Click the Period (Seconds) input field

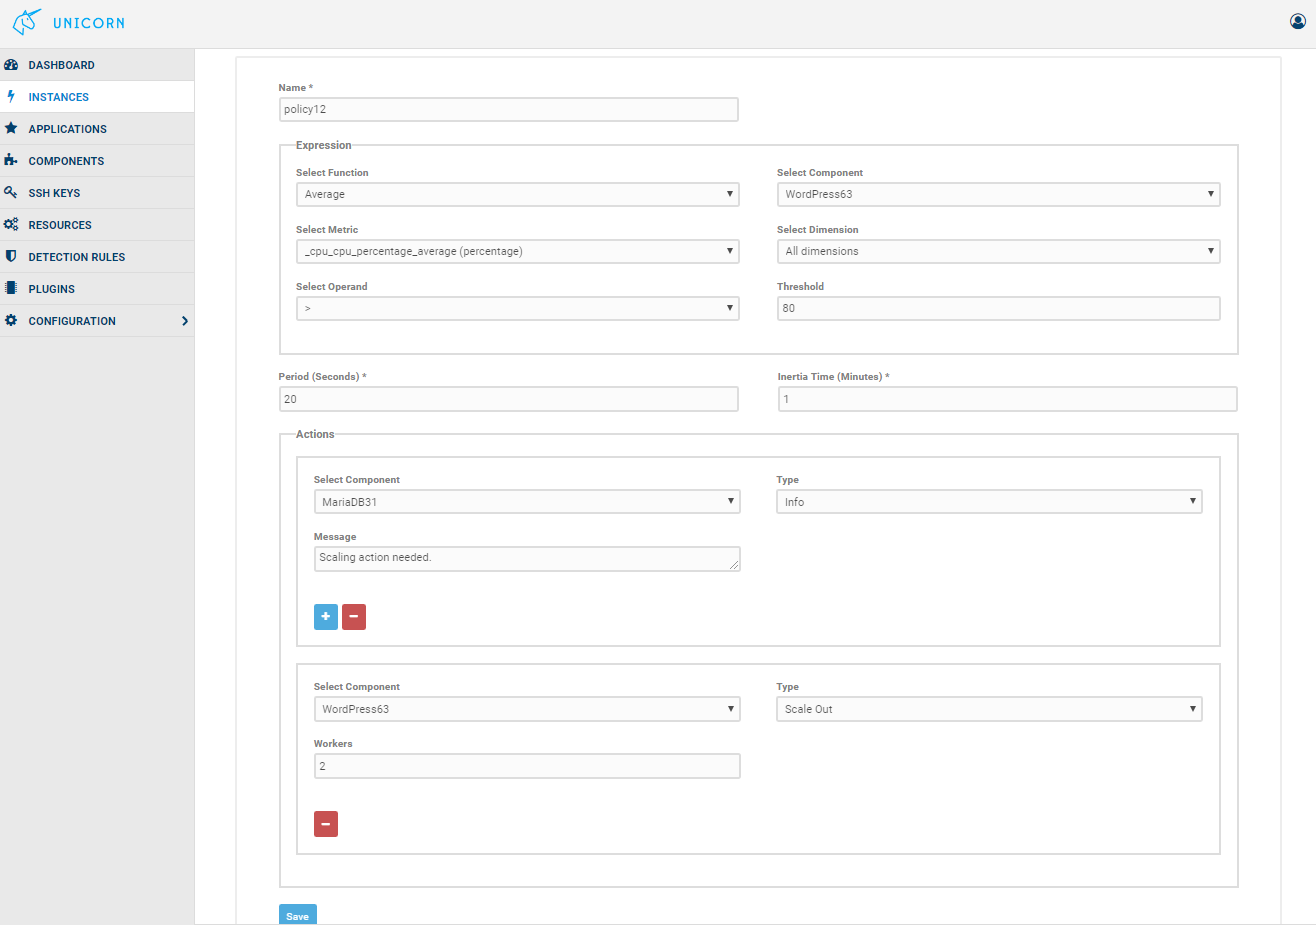click(x=509, y=399)
